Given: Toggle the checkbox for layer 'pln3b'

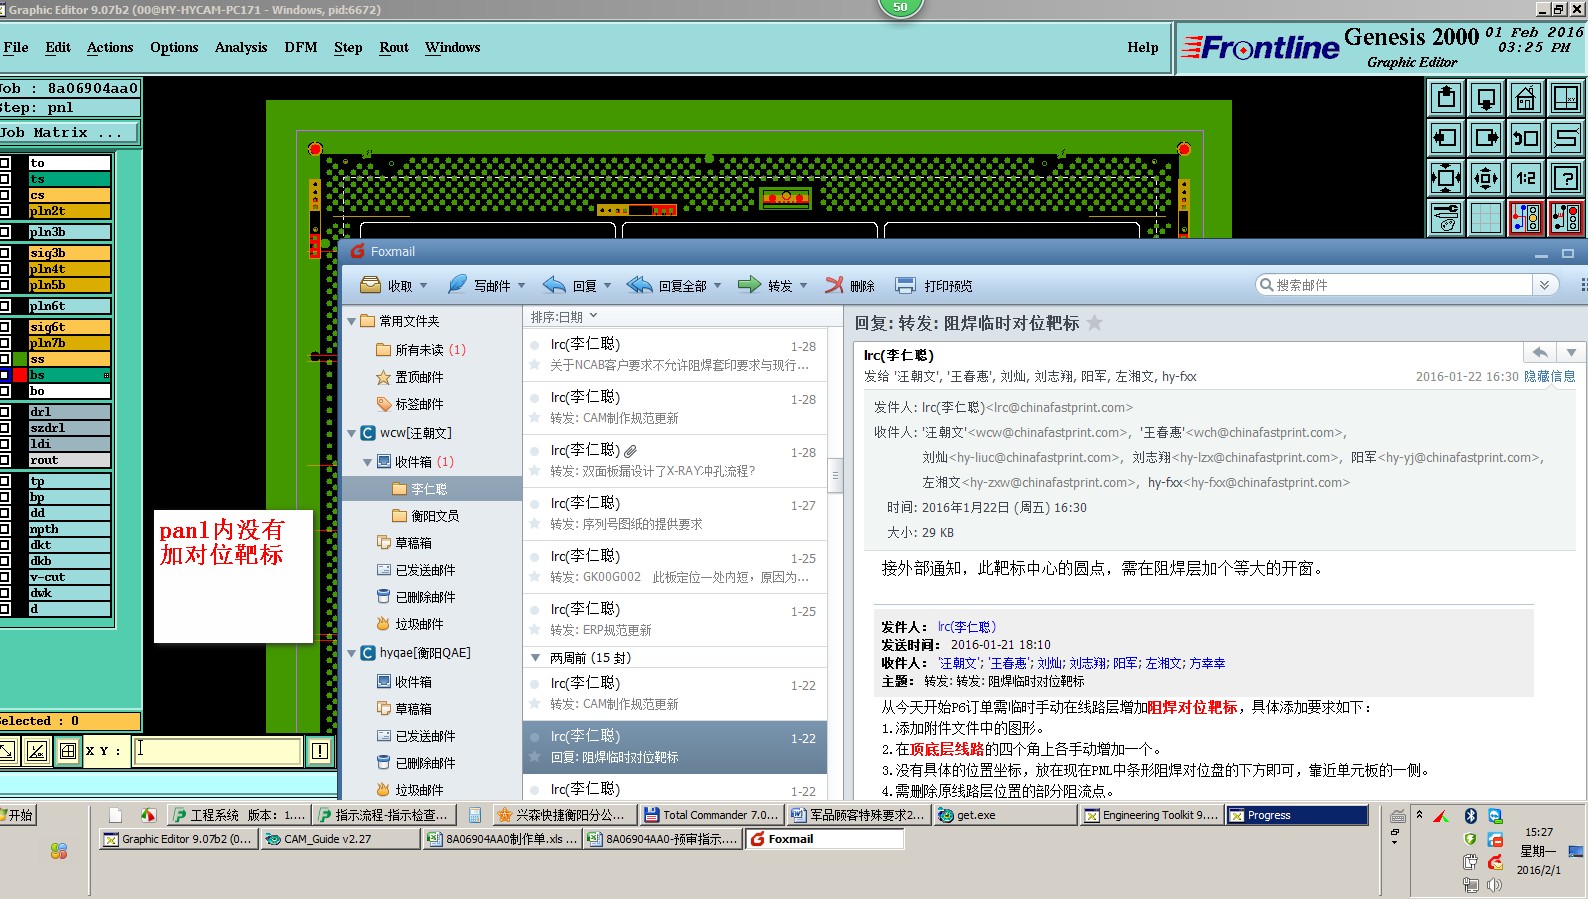Looking at the screenshot, I should [x=5, y=232].
